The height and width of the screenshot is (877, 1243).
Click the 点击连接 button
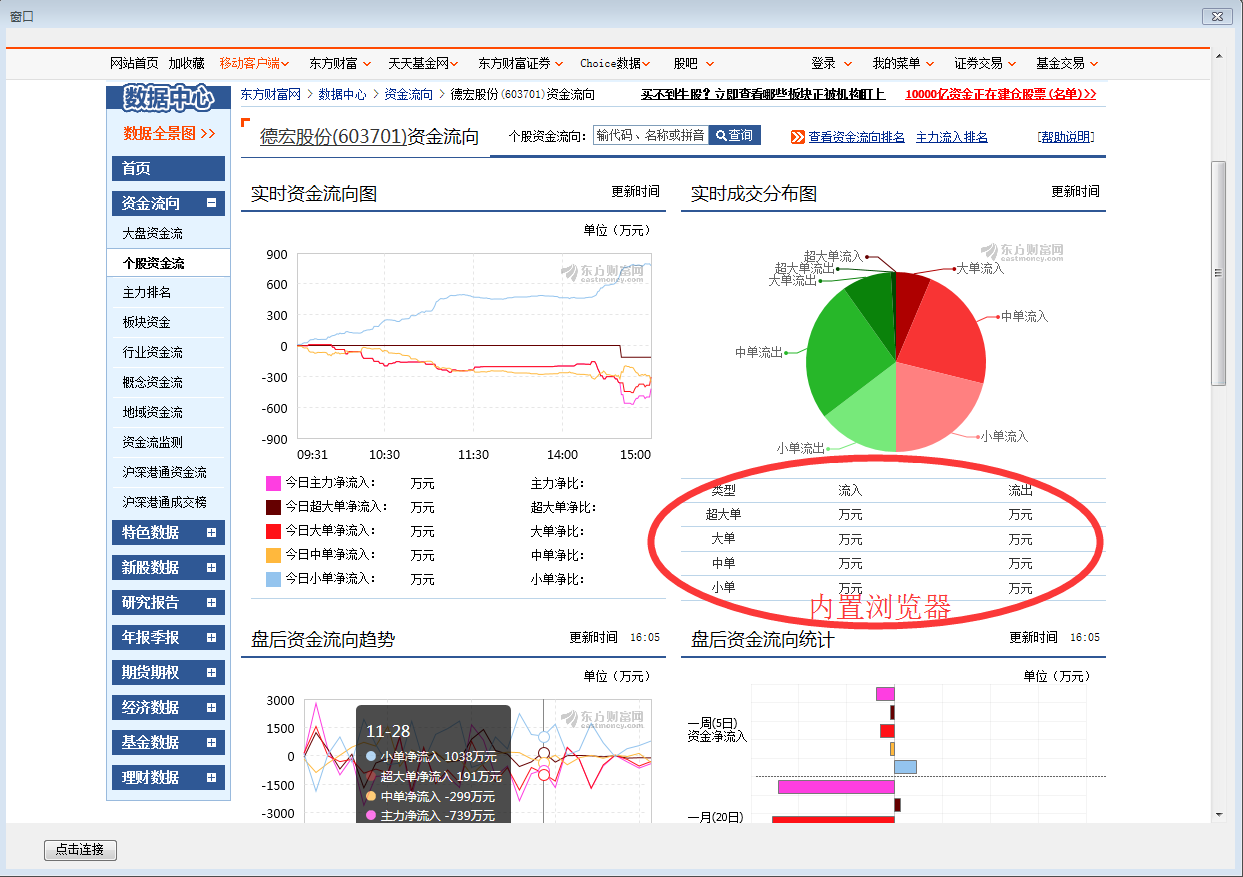click(81, 850)
